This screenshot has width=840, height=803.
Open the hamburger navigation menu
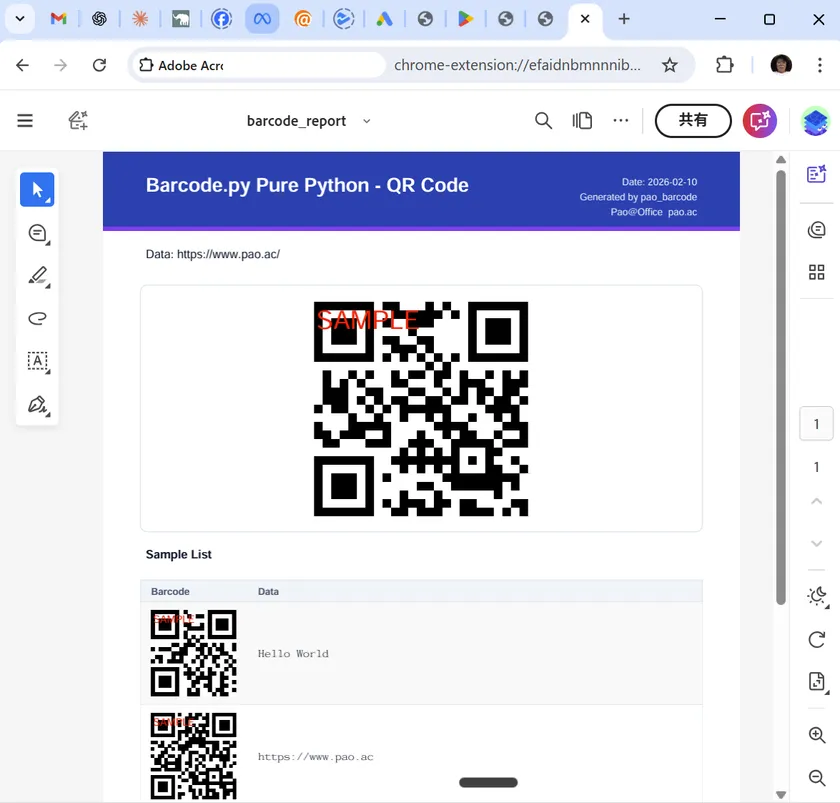24,120
